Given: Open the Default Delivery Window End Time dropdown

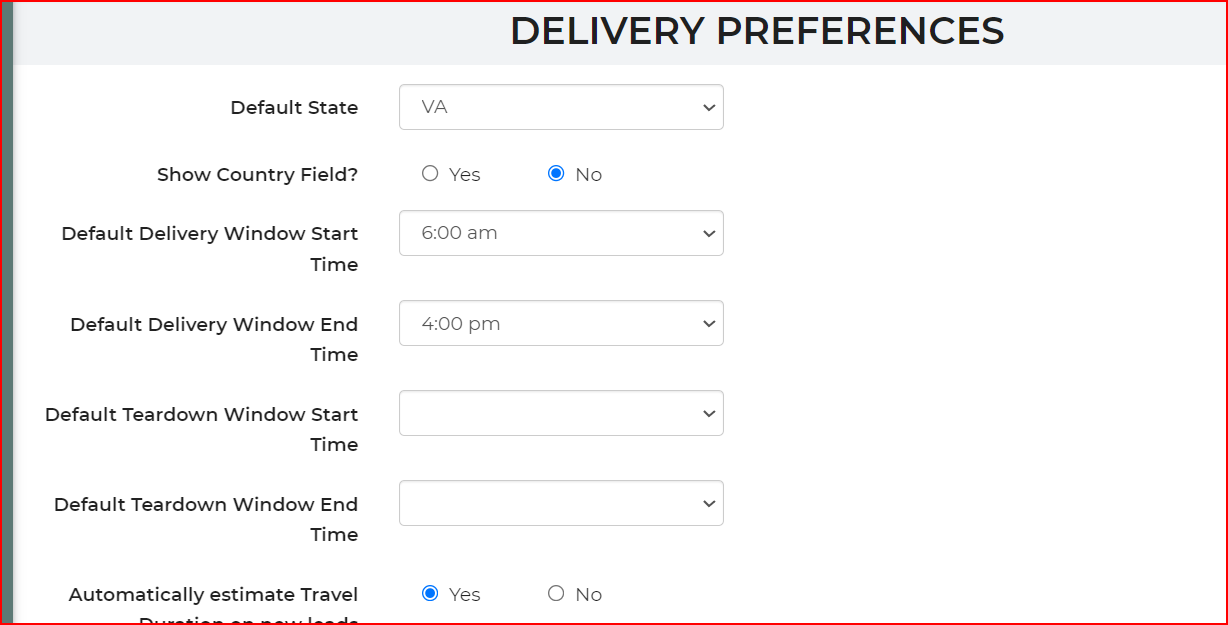Looking at the screenshot, I should (560, 323).
